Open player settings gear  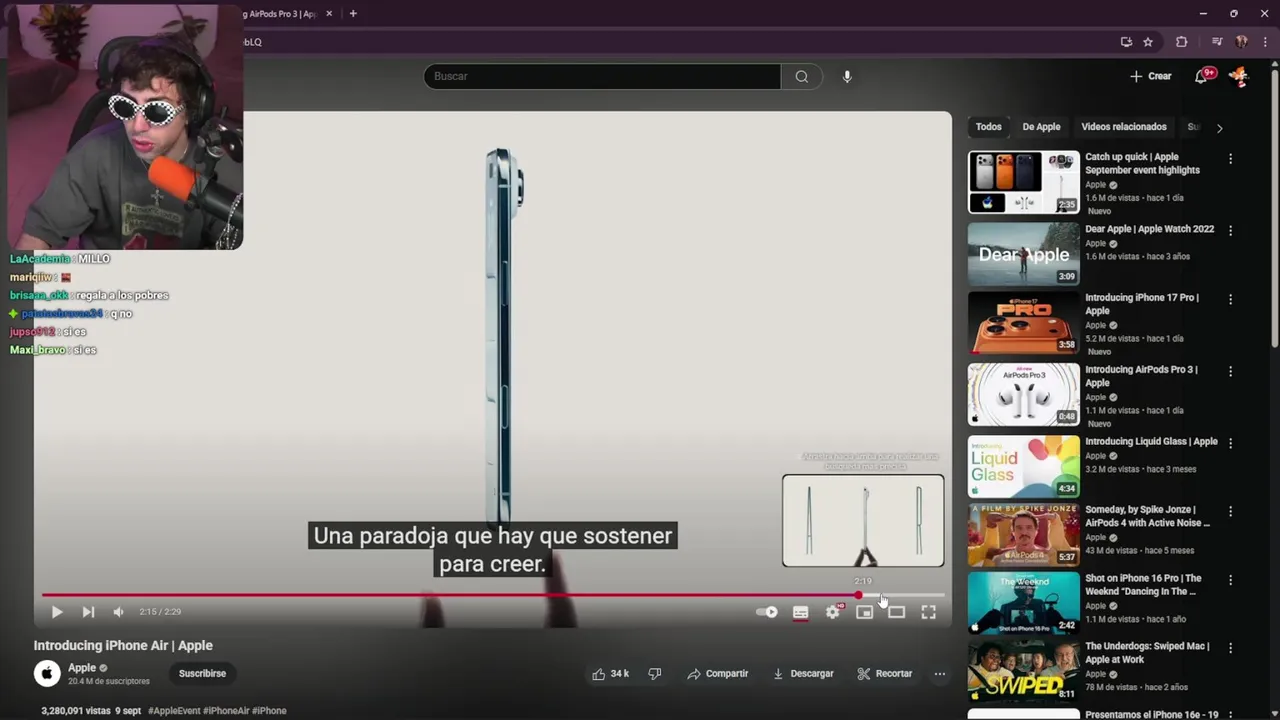(x=833, y=612)
